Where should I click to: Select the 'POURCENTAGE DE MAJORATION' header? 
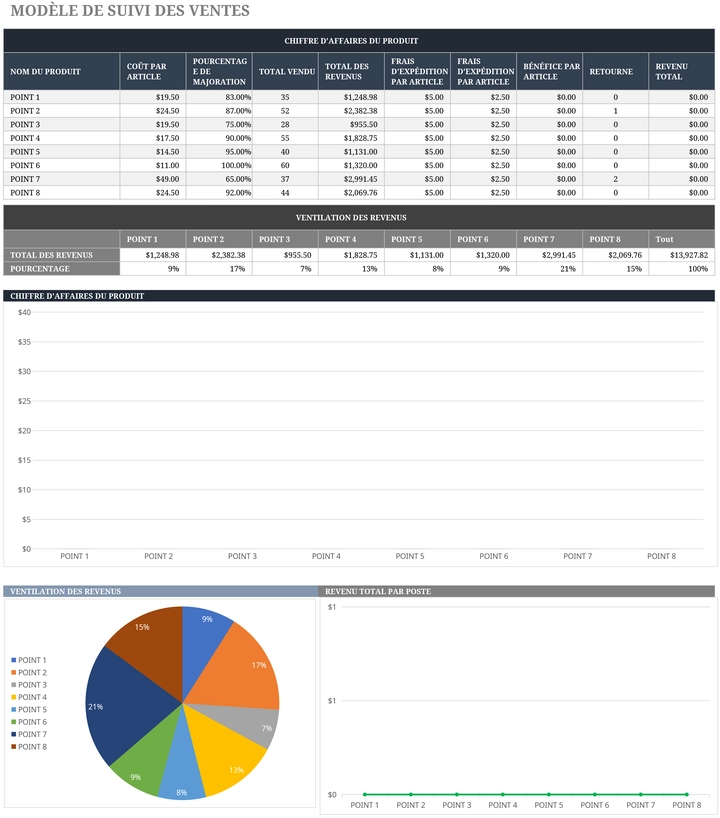coord(219,71)
